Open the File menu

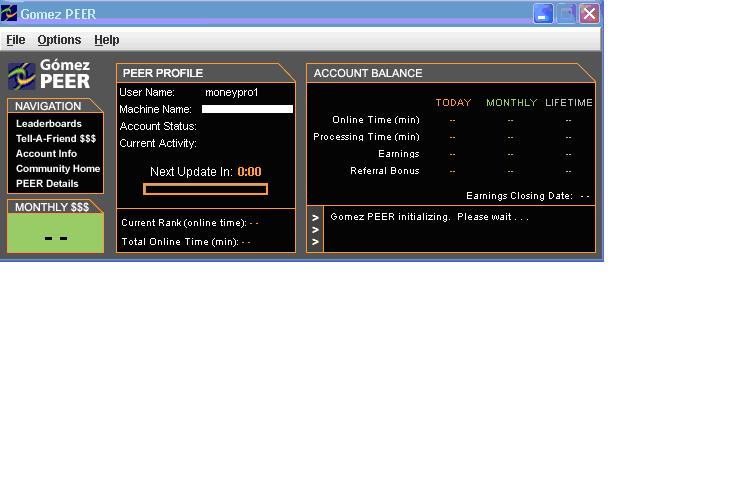15,40
